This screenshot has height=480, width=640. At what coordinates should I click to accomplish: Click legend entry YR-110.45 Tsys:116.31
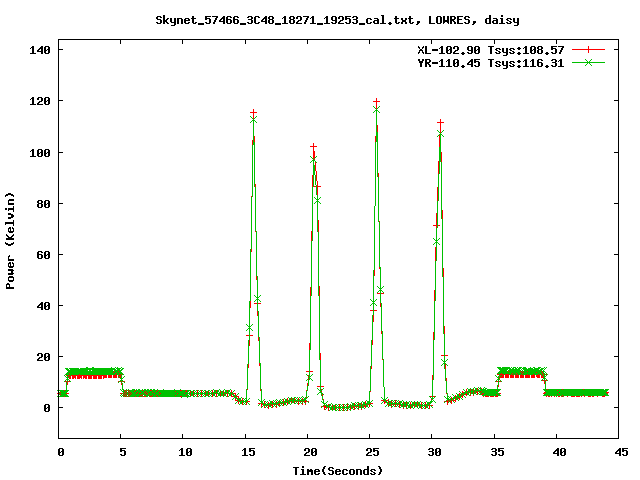(x=491, y=63)
